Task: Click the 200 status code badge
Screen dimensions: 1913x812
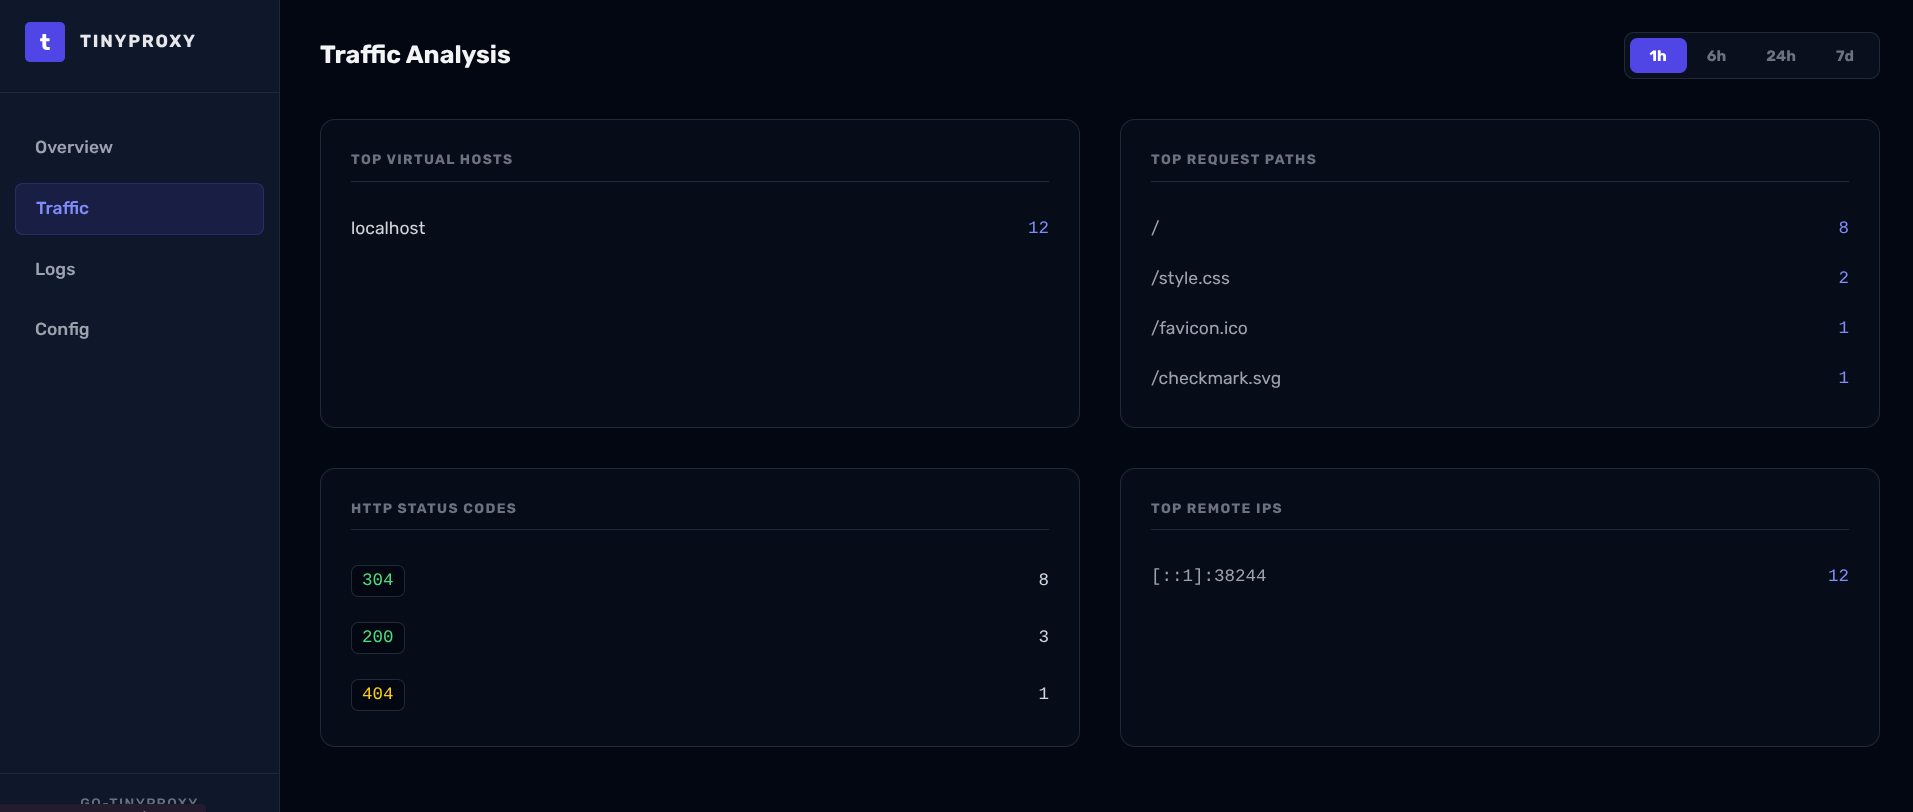Action: pyautogui.click(x=377, y=637)
